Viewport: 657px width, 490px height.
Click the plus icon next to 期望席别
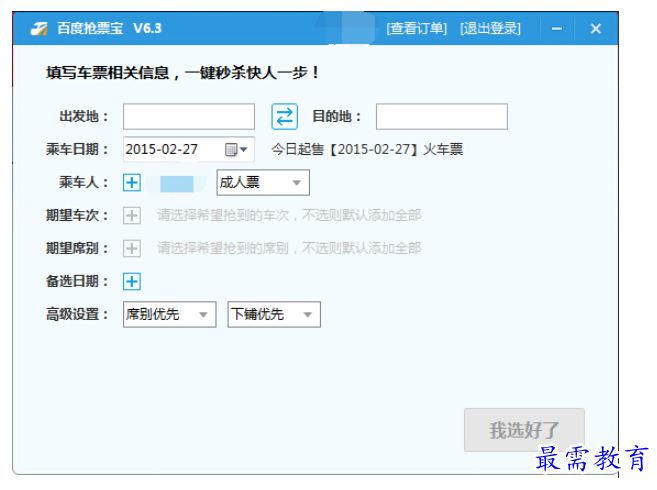[132, 249]
